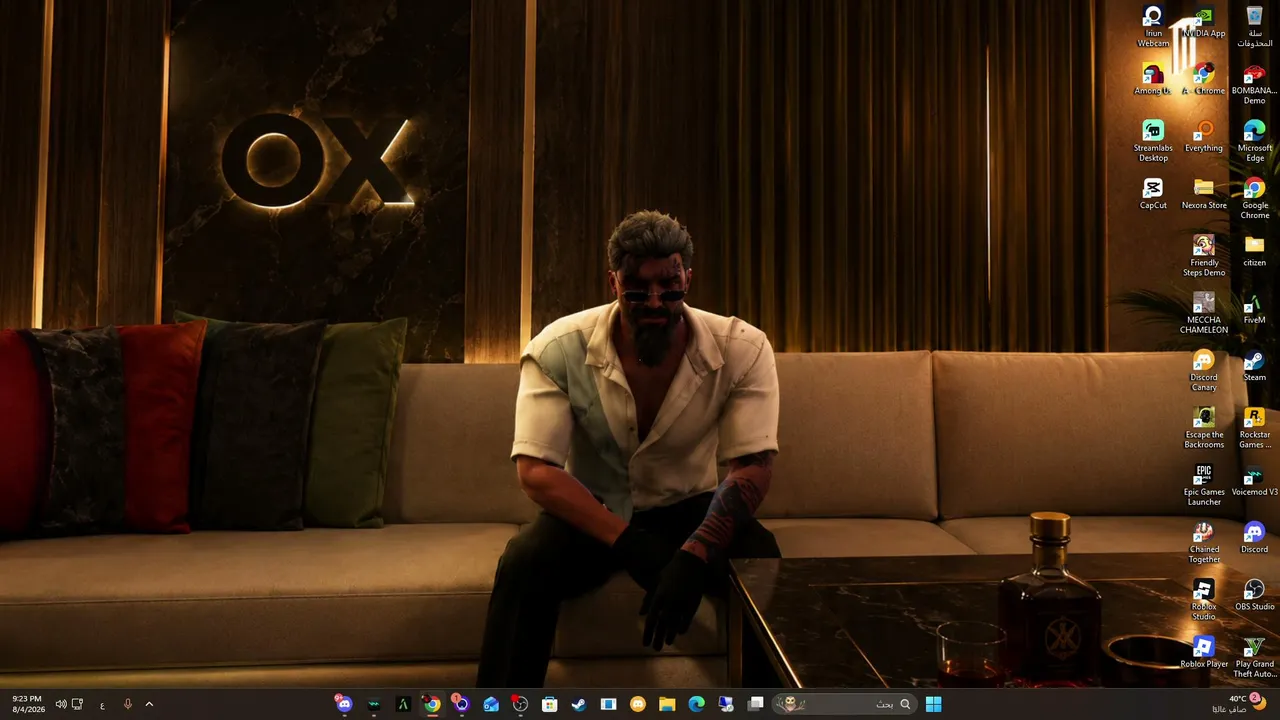Launch Rockstar Games Launcher desktop shortcut
The width and height of the screenshot is (1280, 720).
(1254, 428)
